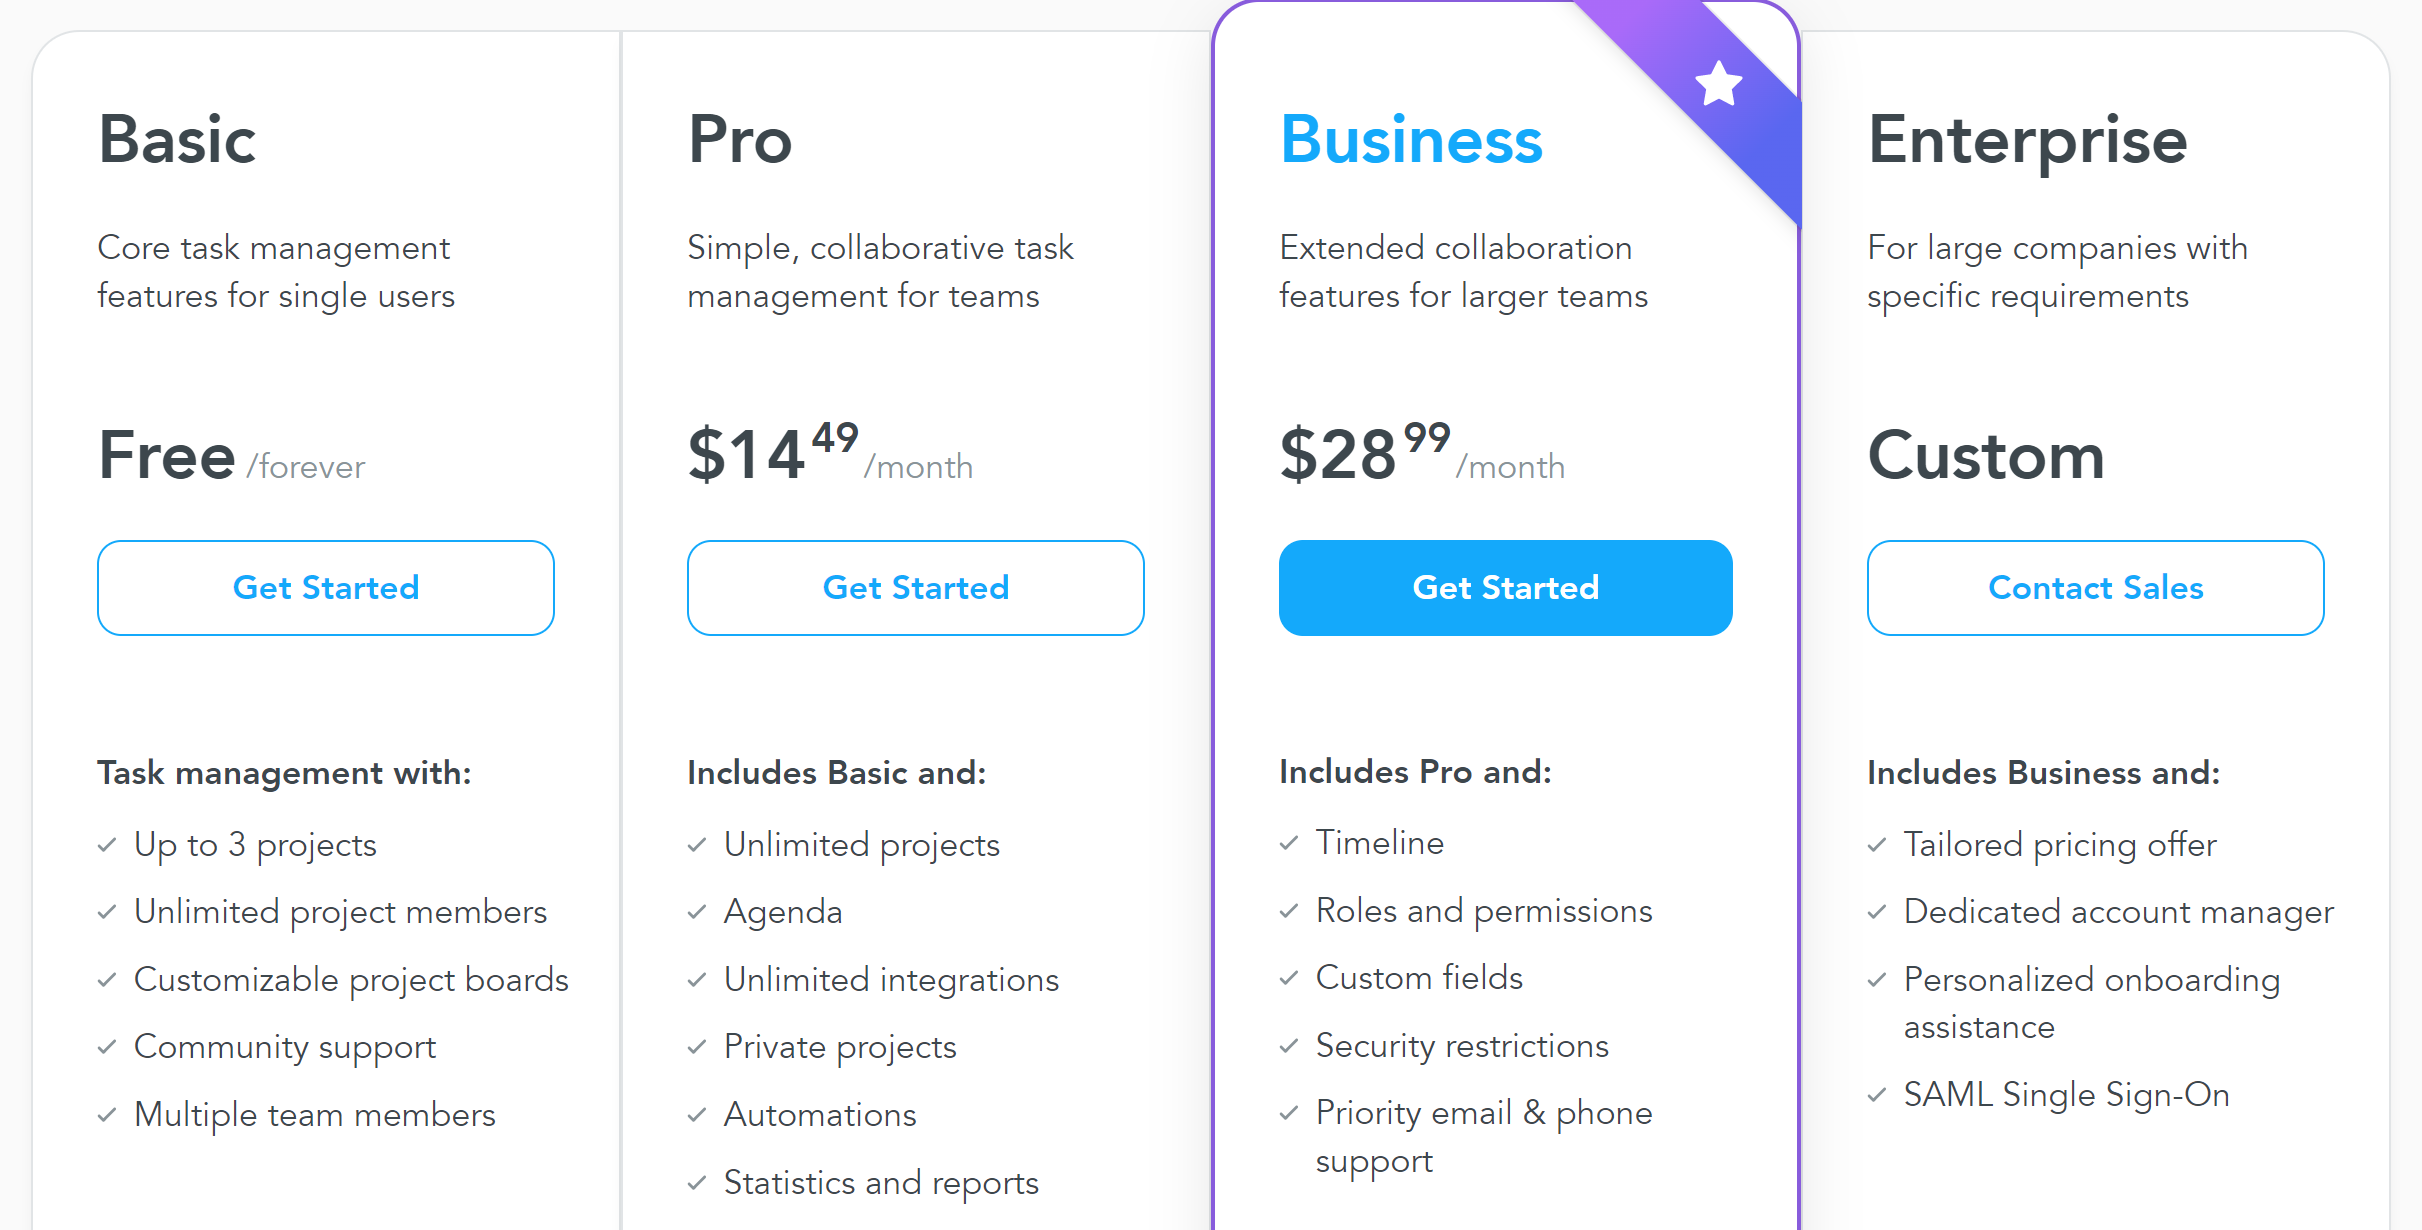
Task: Click Get Started under the Pro plan
Action: tap(915, 587)
